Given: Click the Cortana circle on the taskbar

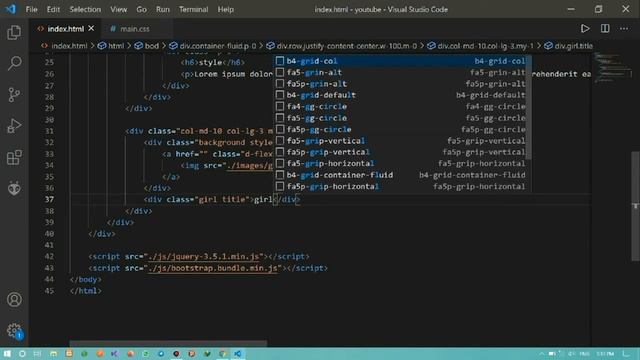Looking at the screenshot, I should coord(22,354).
